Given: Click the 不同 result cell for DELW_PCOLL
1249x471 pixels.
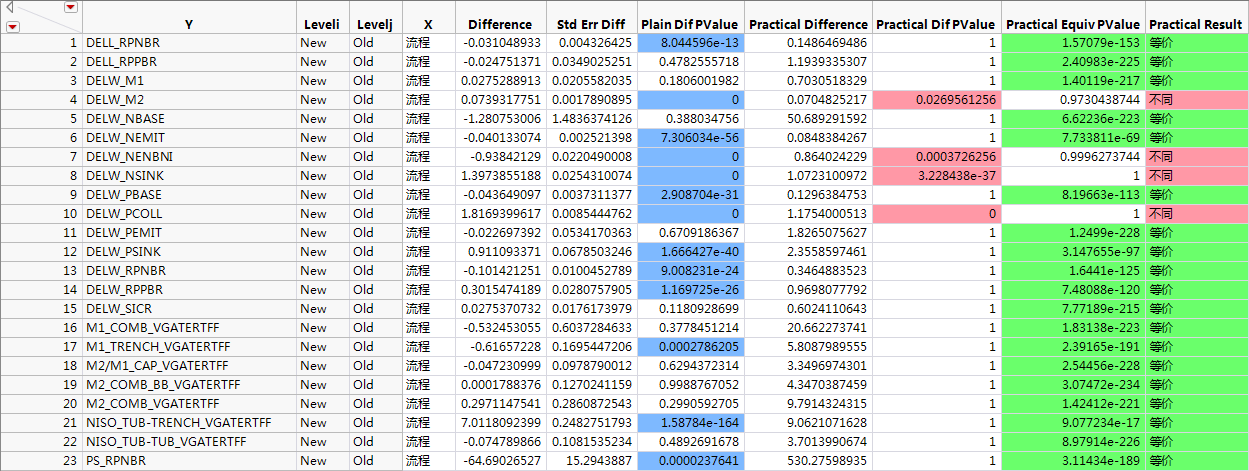Looking at the screenshot, I should 1196,214.
